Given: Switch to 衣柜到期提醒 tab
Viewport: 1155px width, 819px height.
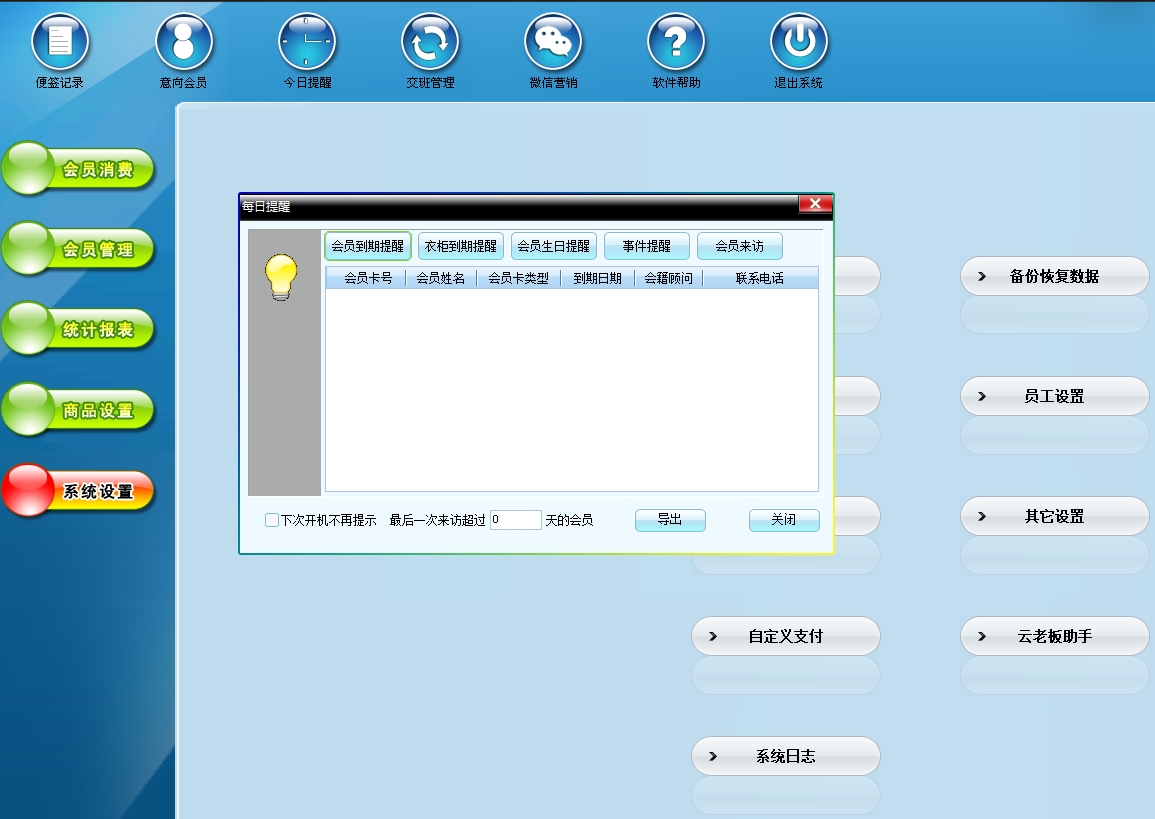Looking at the screenshot, I should pos(460,246).
